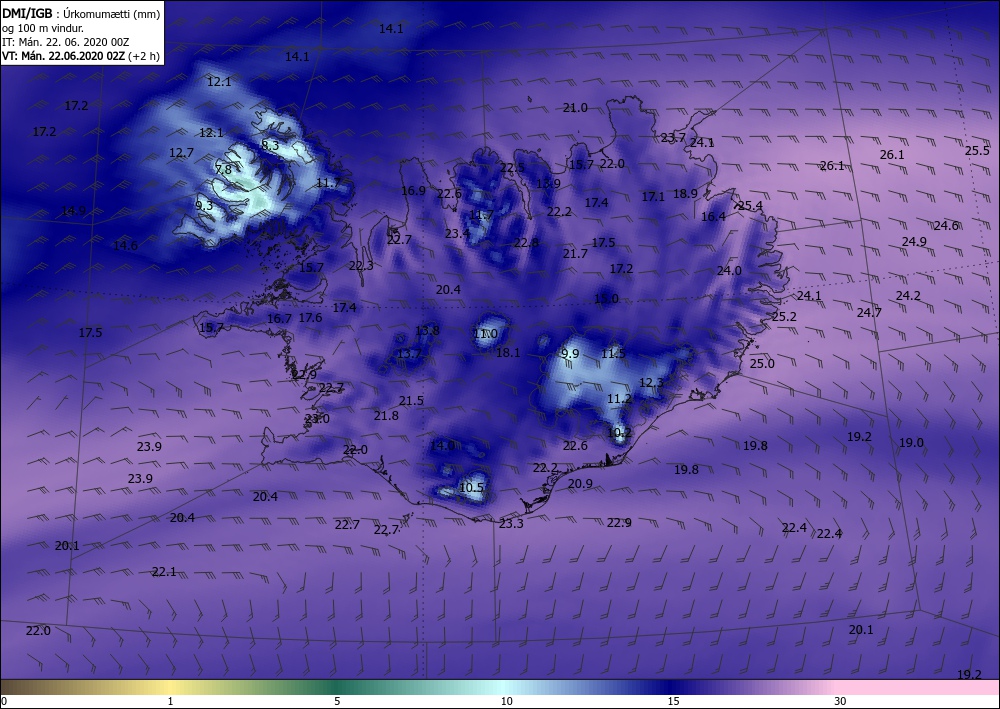
Task: Click the map value 25.4
Action: click(x=750, y=205)
